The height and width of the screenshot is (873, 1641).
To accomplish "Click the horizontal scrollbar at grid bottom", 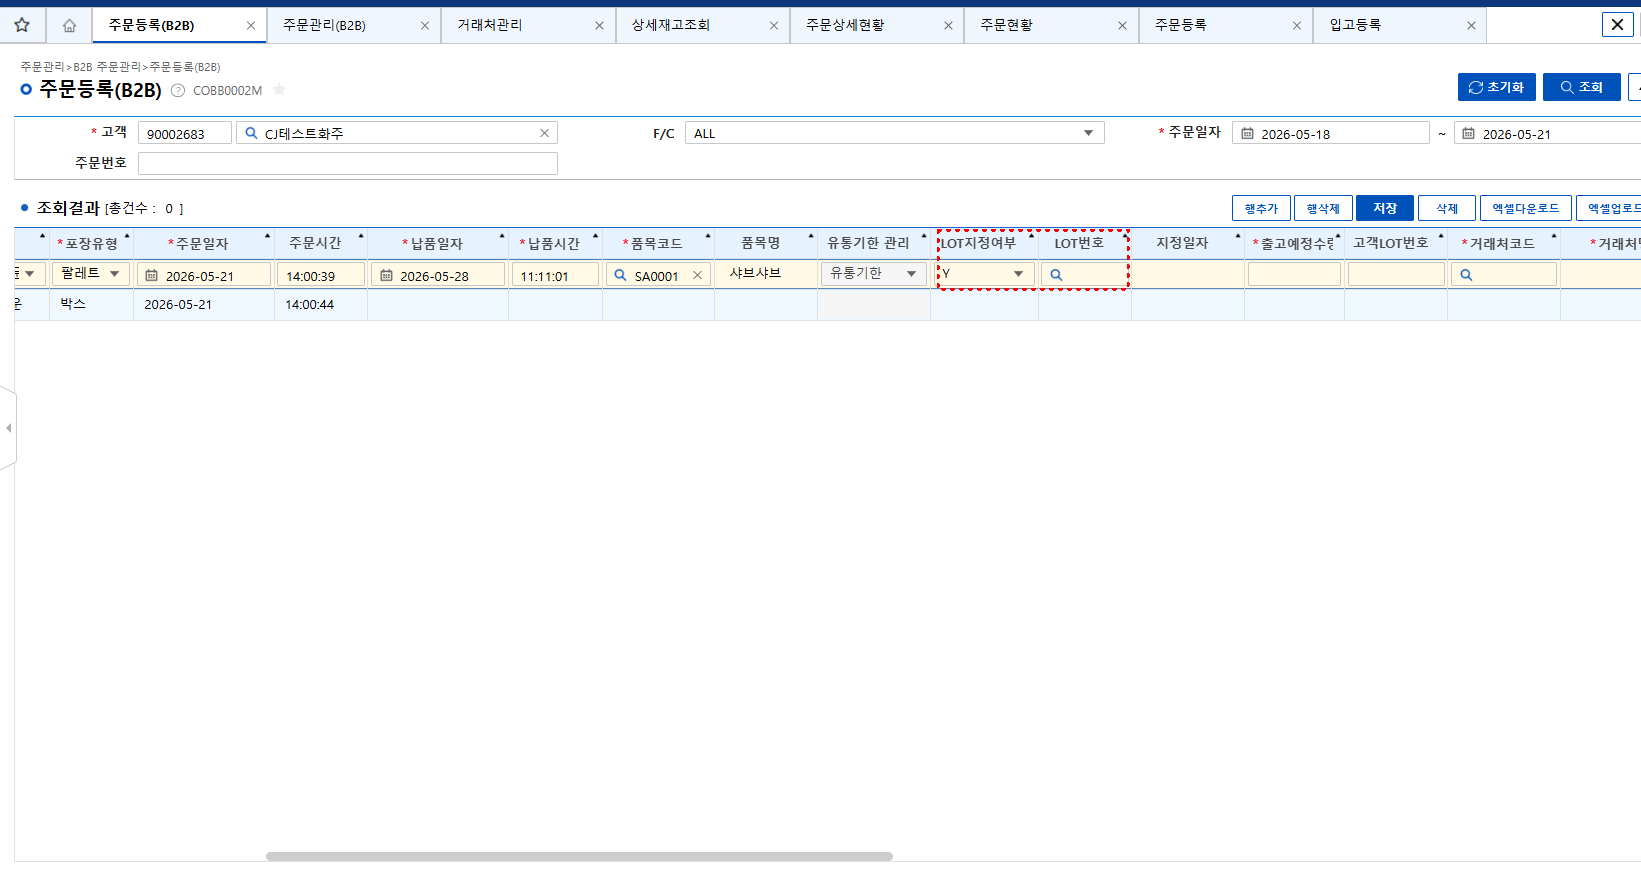I will (579, 856).
